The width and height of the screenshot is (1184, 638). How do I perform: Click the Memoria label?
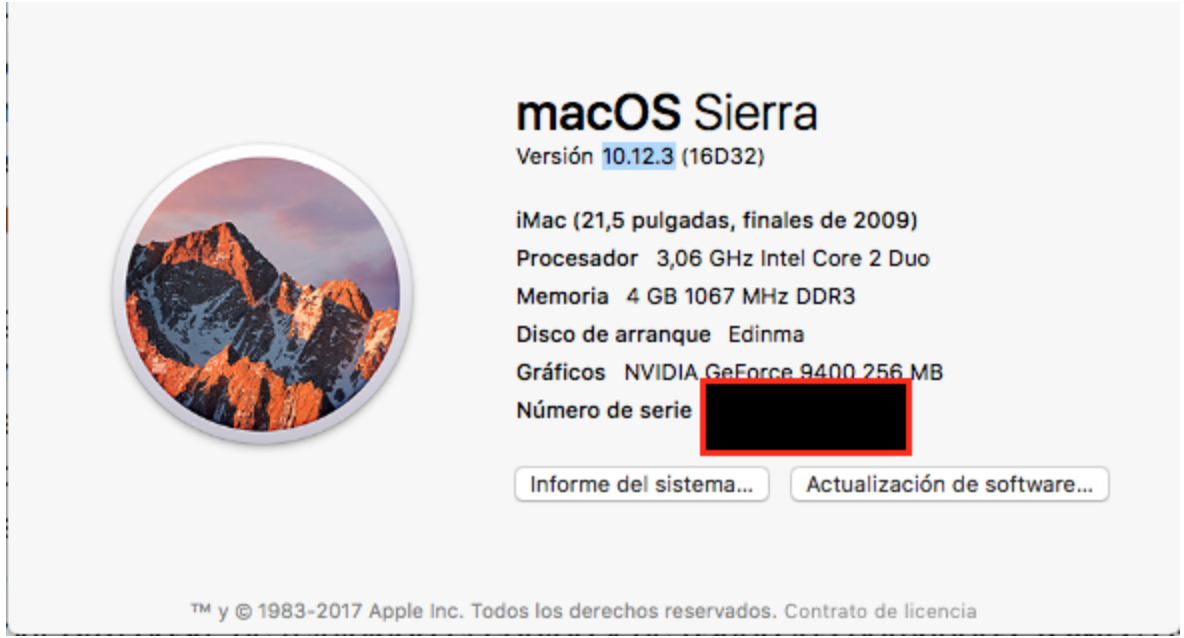[x=562, y=296]
